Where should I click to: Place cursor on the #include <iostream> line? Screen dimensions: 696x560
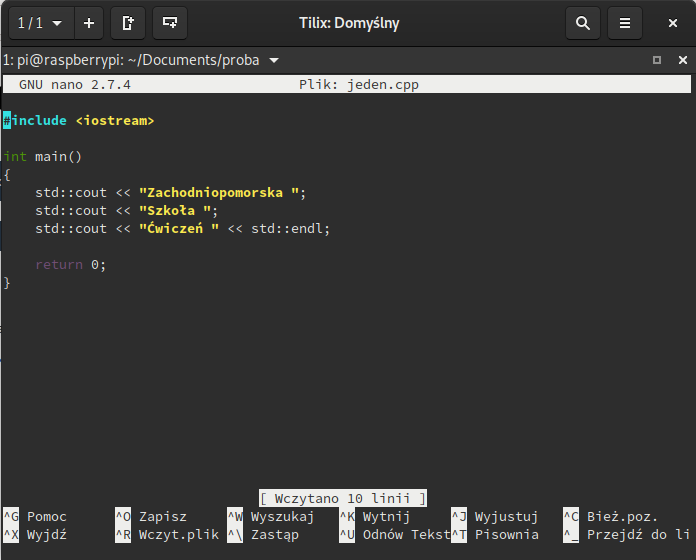(x=80, y=121)
